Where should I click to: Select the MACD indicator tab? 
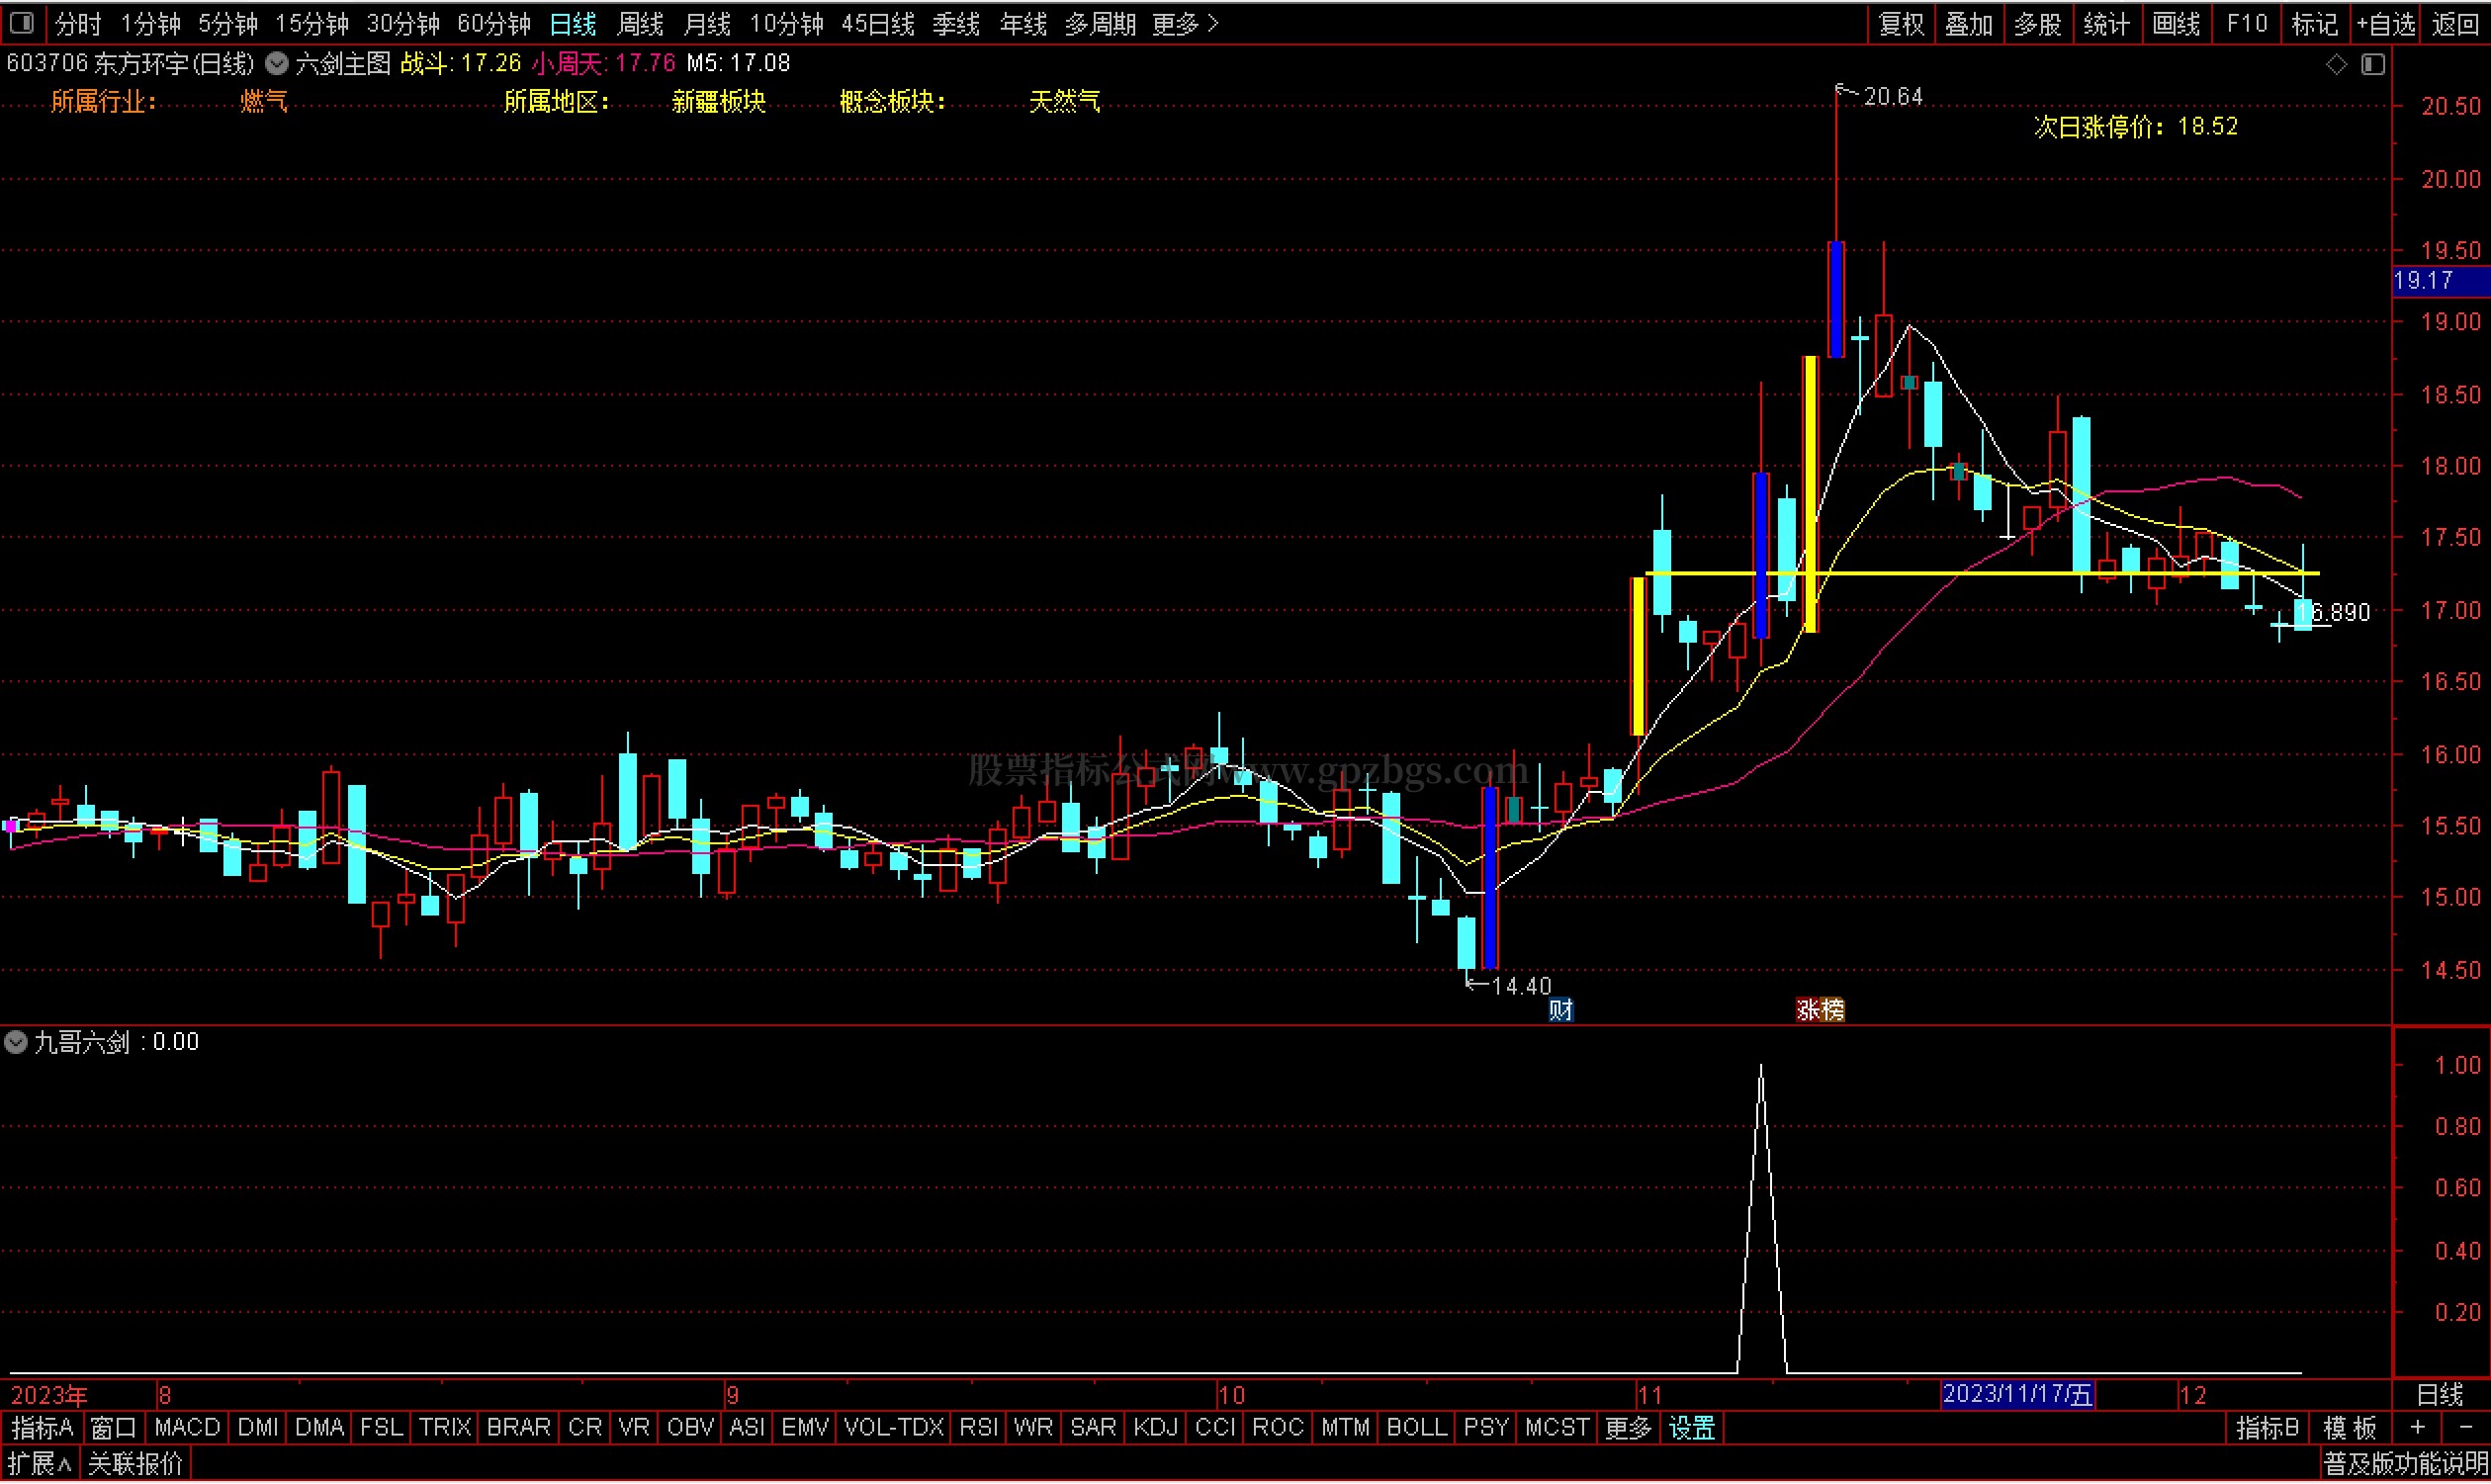tap(187, 1429)
